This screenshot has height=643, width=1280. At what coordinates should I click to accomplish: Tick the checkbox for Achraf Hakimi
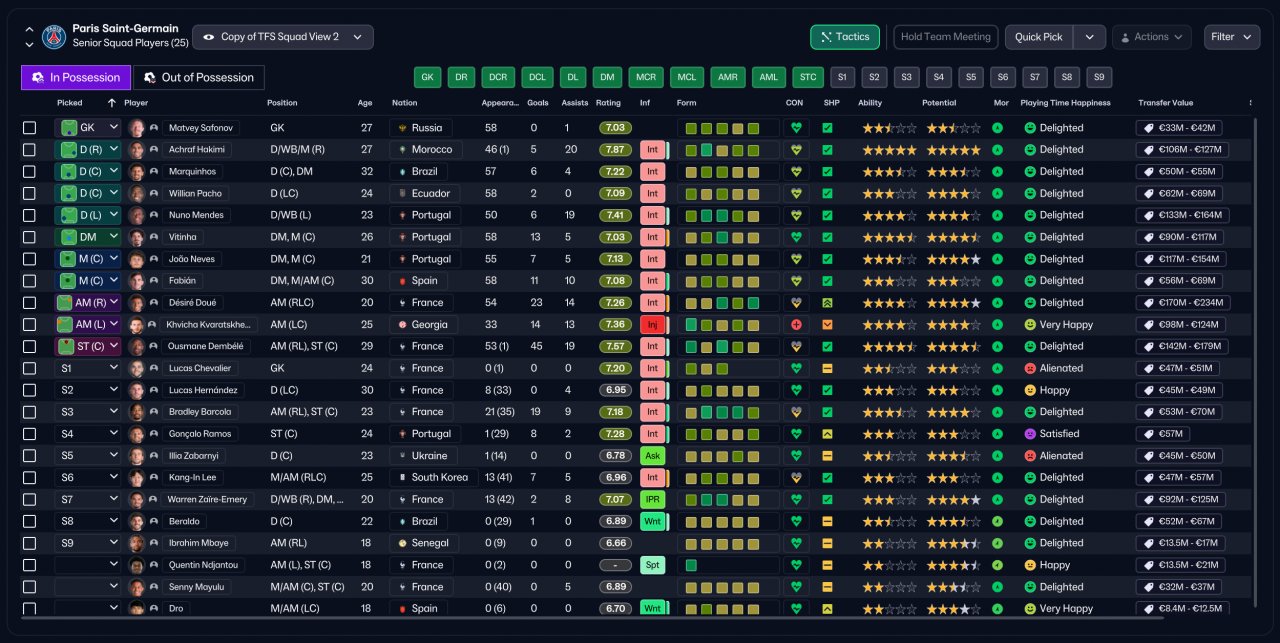(29, 150)
